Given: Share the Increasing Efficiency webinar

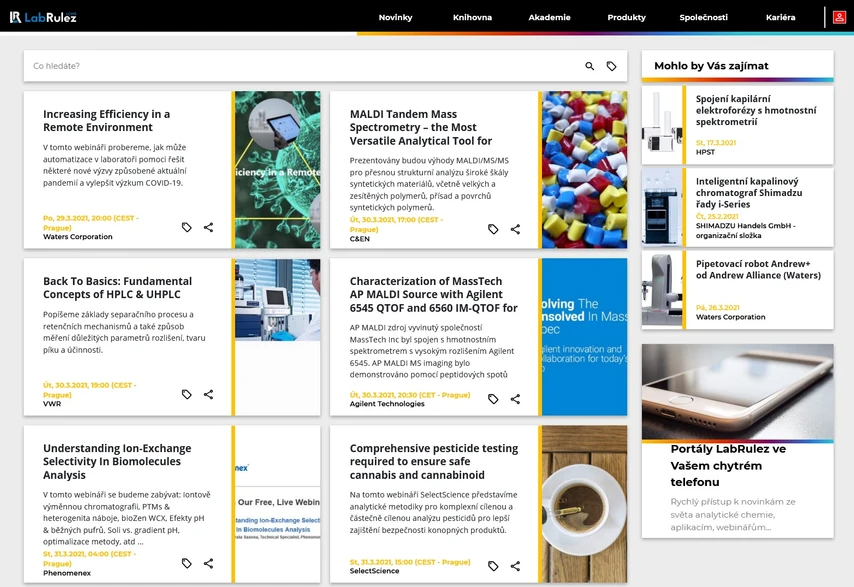Looking at the screenshot, I should point(208,227).
